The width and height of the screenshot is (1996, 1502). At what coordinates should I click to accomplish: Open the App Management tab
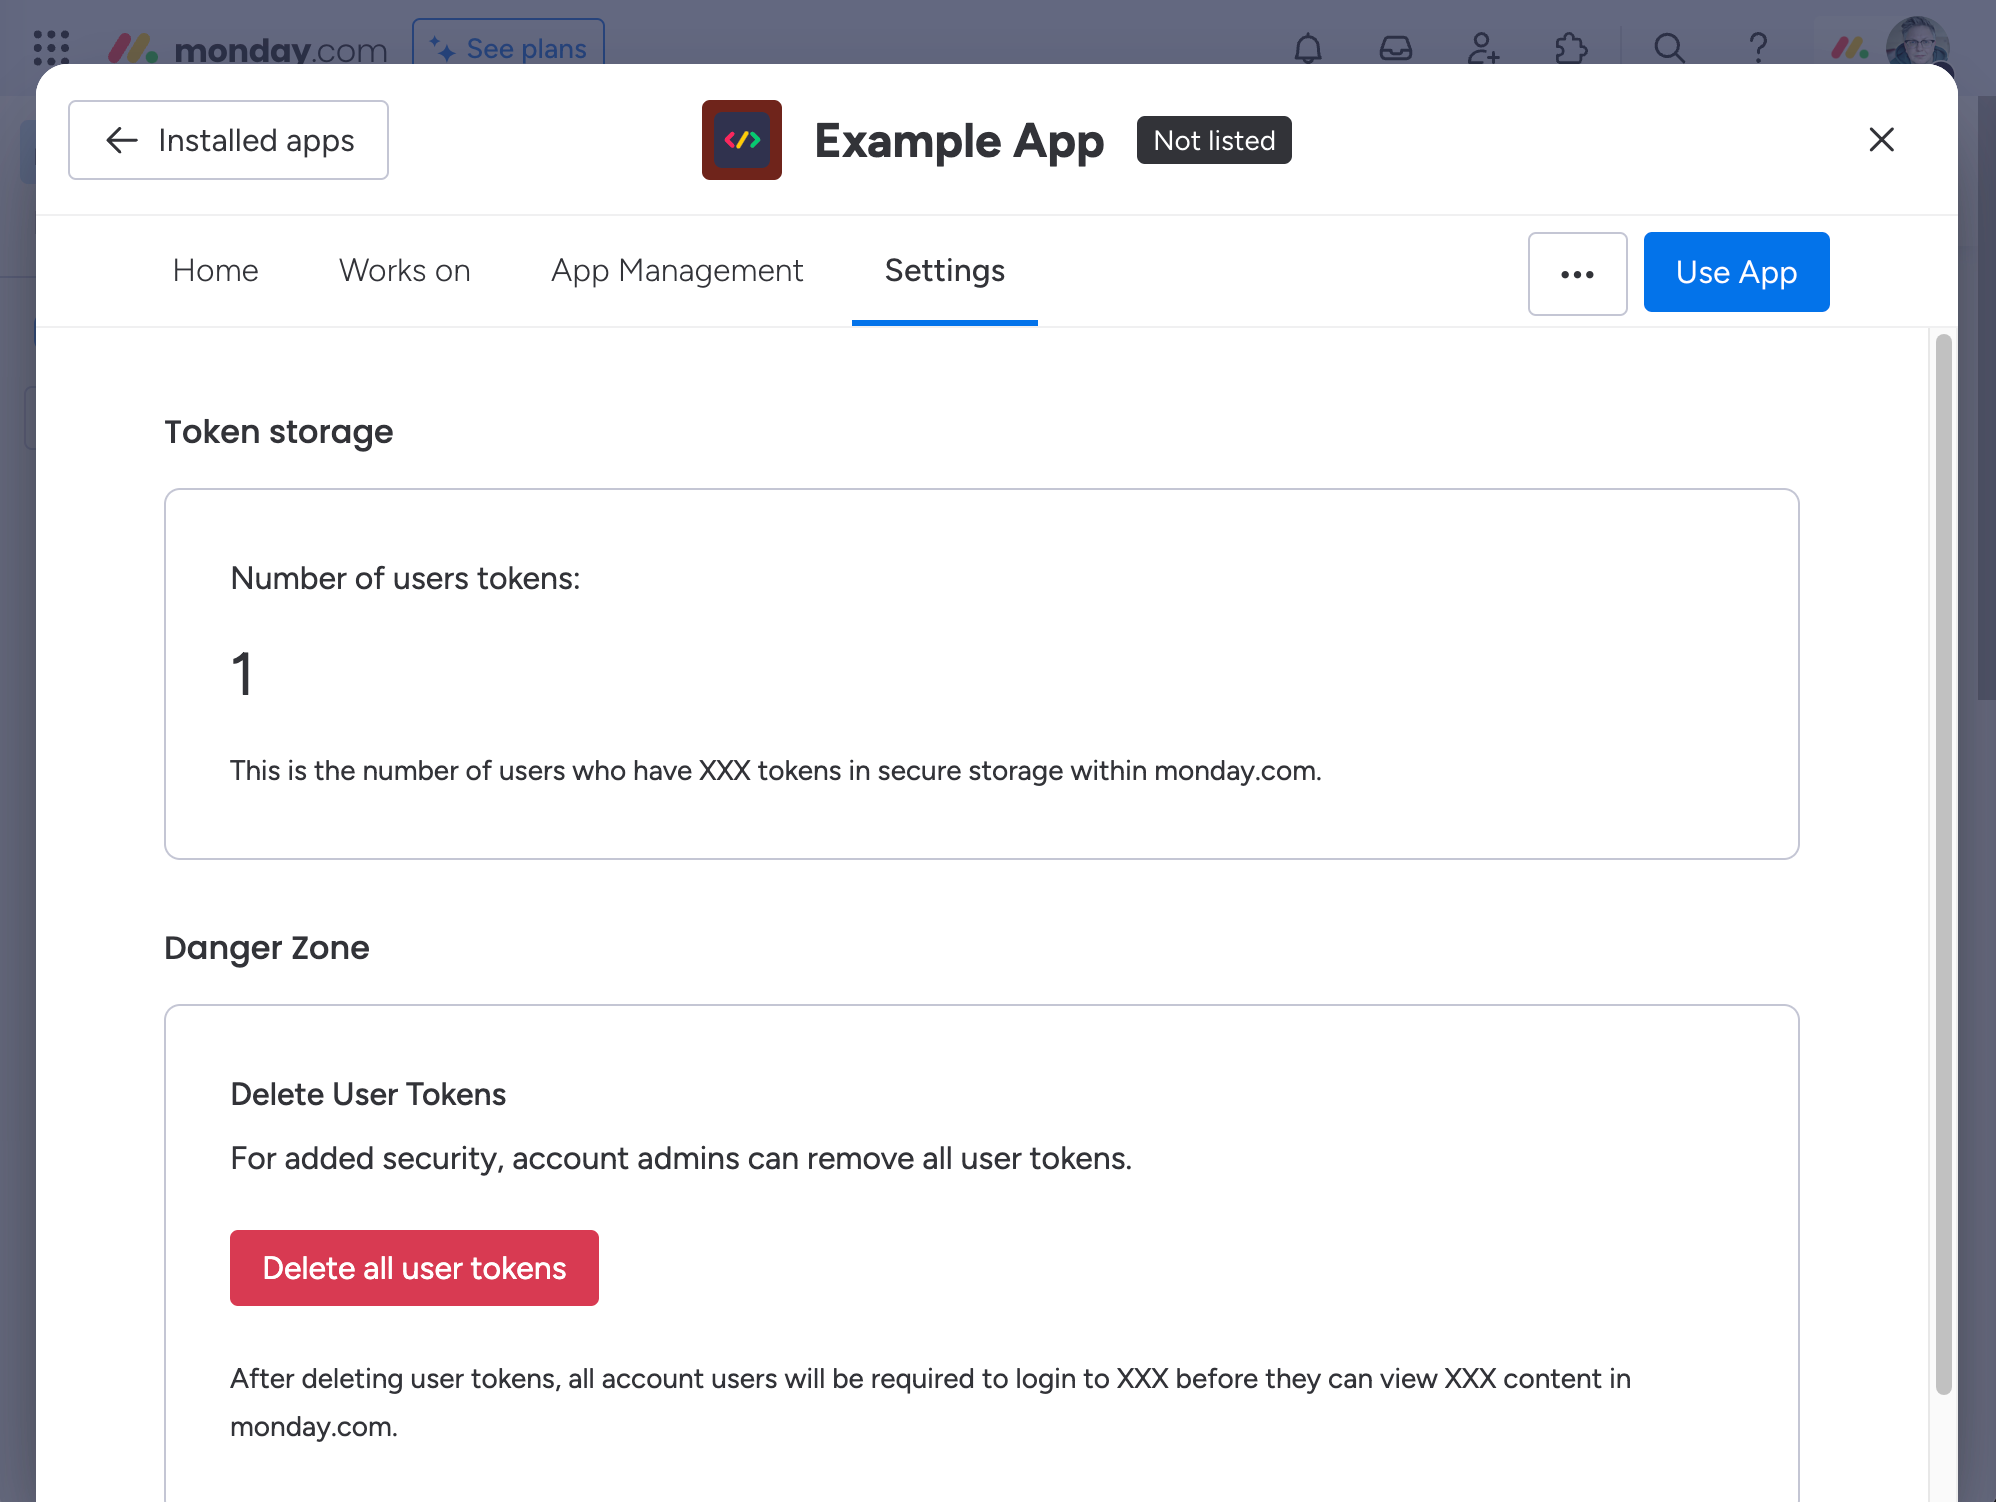coord(677,270)
